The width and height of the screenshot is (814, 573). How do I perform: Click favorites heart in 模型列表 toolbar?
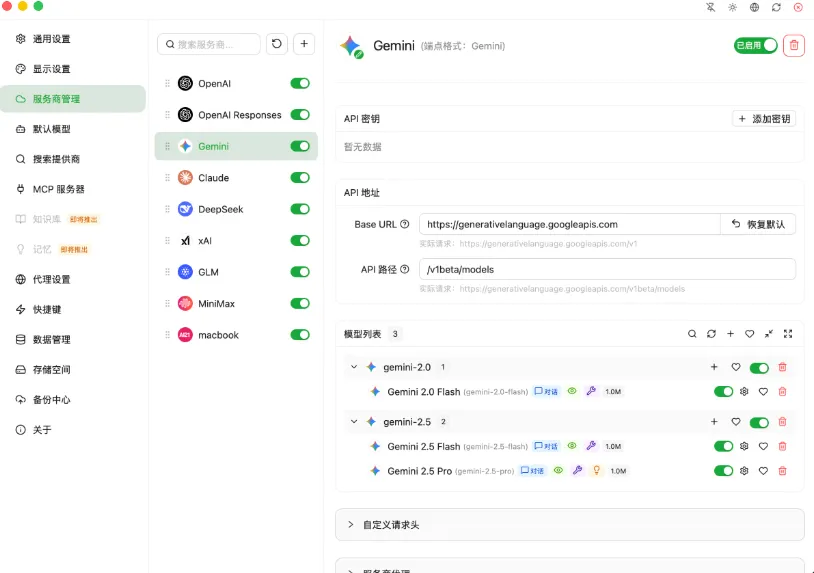tap(750, 334)
